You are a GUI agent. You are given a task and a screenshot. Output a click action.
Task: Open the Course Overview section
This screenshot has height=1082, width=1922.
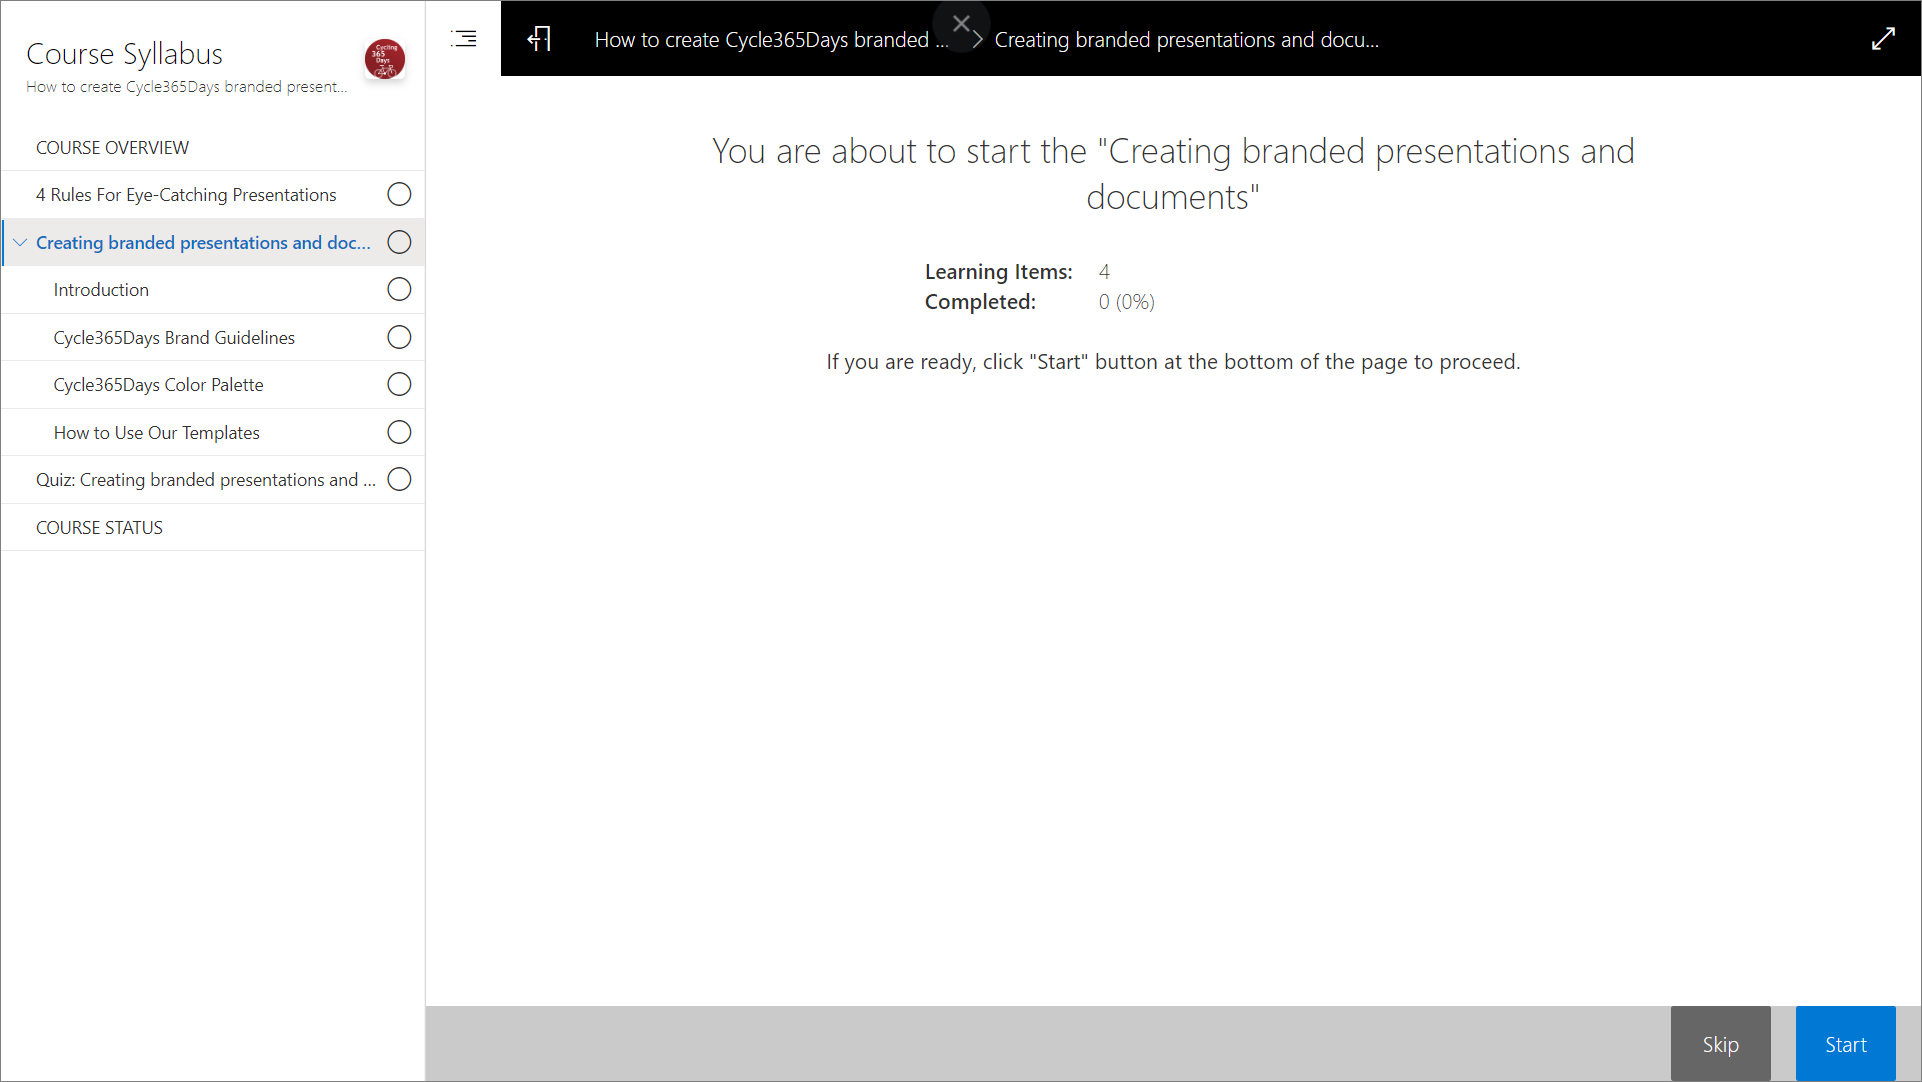[x=112, y=148]
